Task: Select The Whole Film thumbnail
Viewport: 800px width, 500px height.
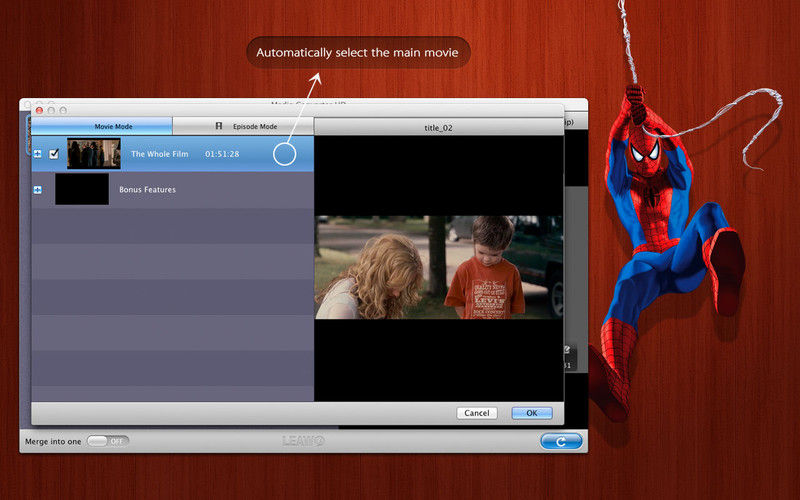Action: (x=94, y=154)
